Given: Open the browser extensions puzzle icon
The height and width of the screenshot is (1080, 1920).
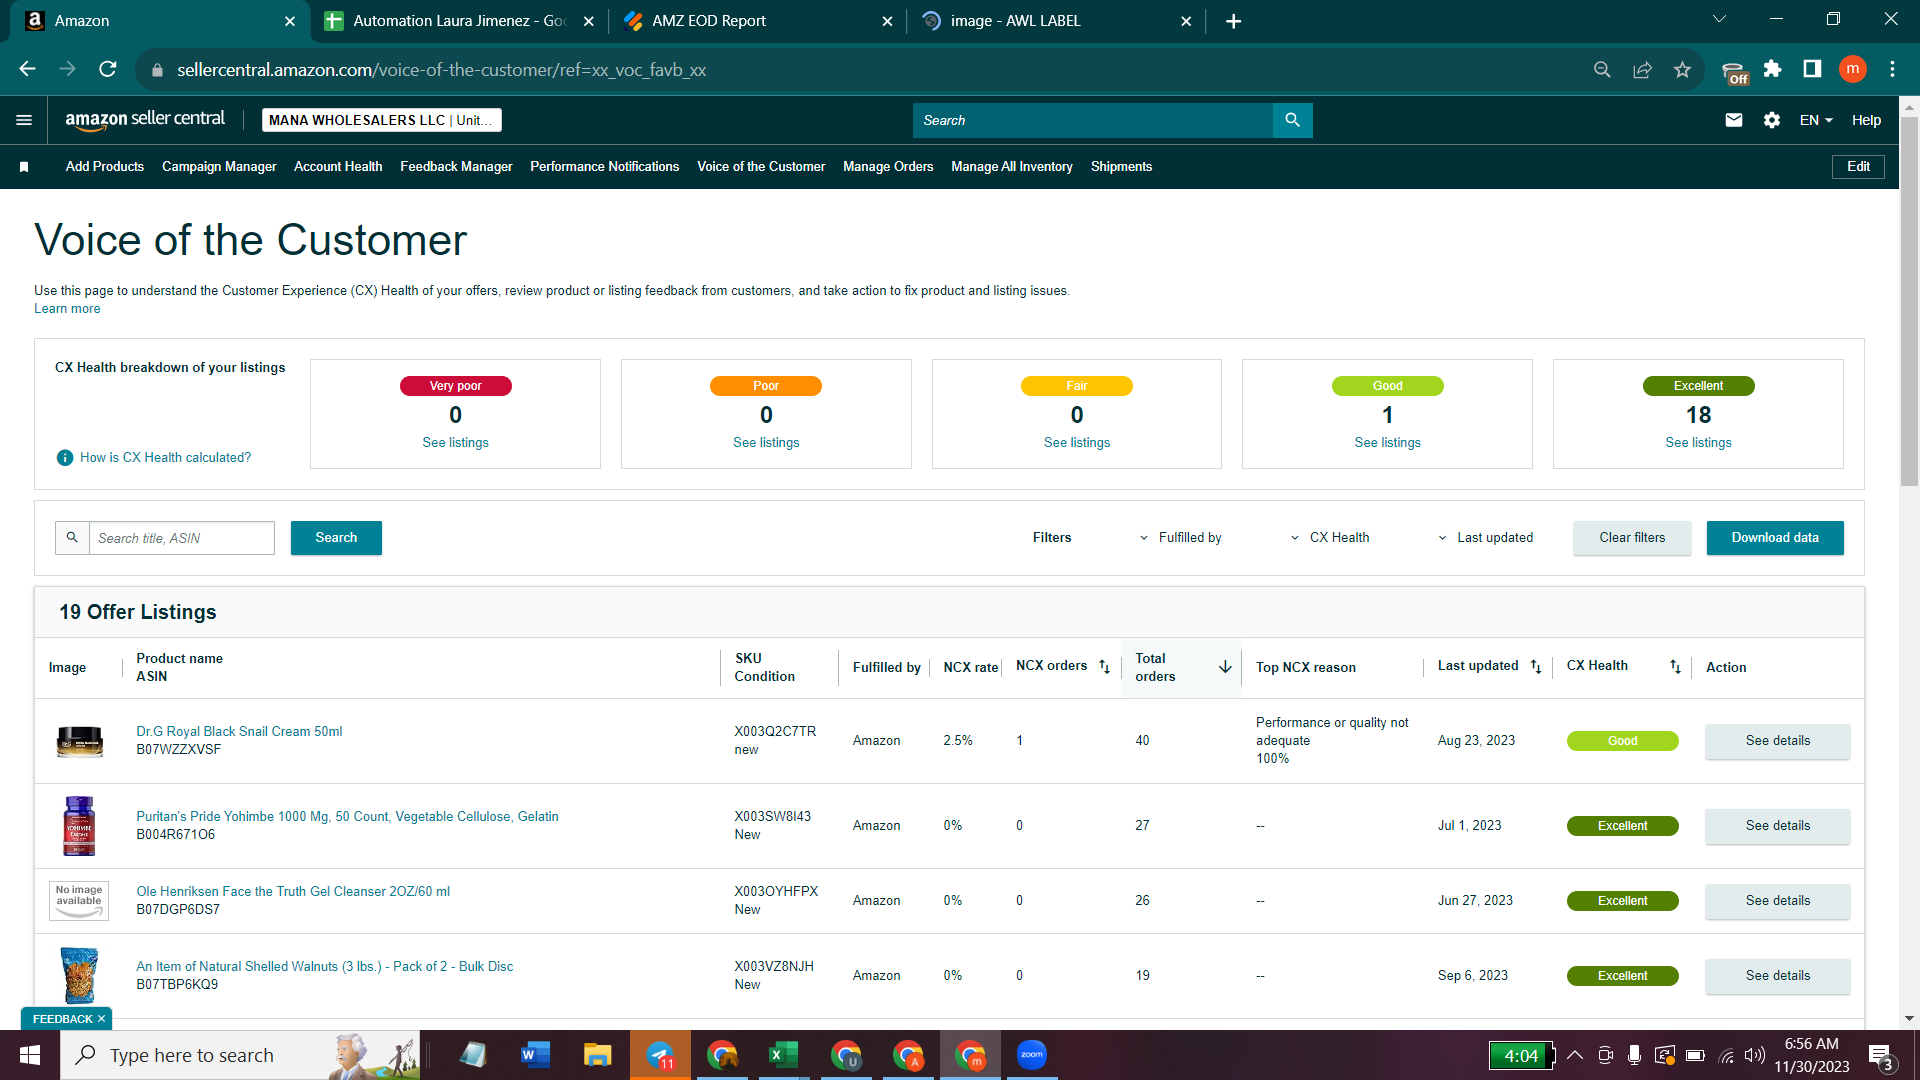Looking at the screenshot, I should click(x=1772, y=69).
